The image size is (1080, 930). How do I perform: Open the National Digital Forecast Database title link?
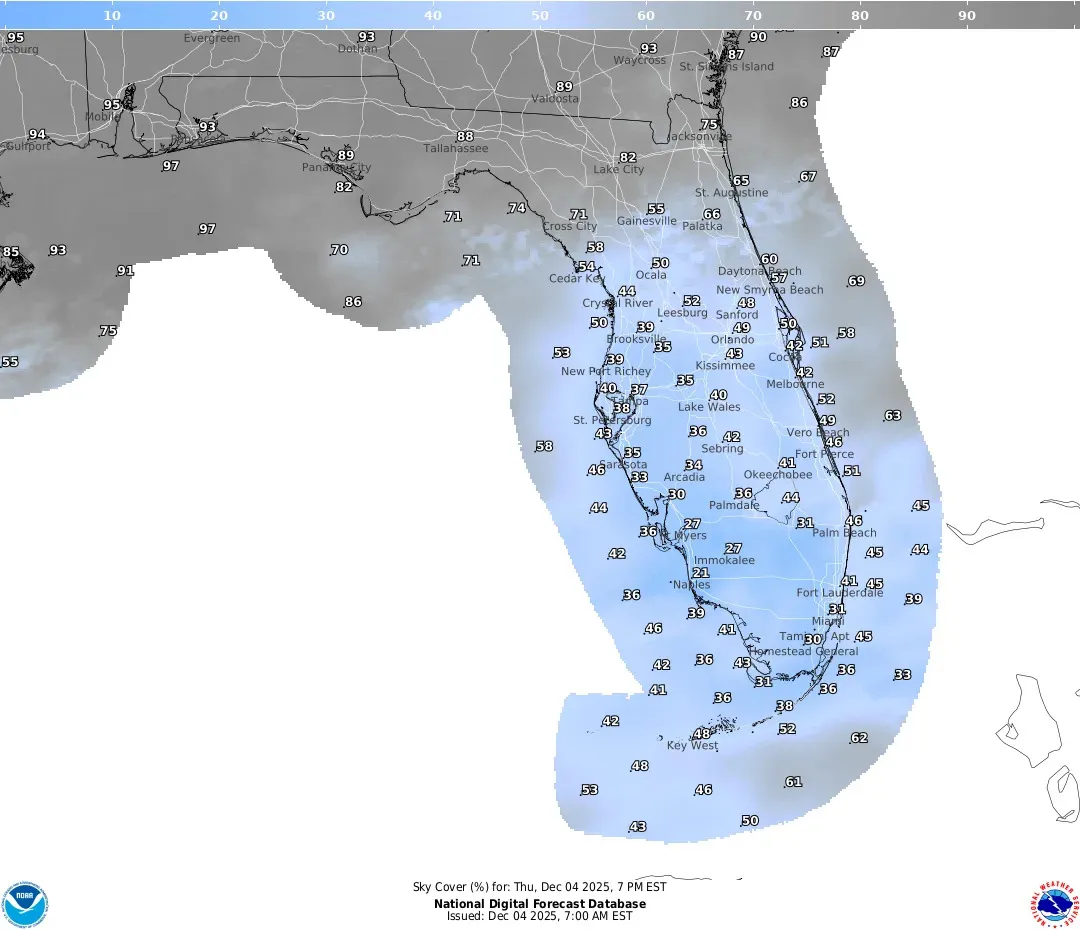540,903
